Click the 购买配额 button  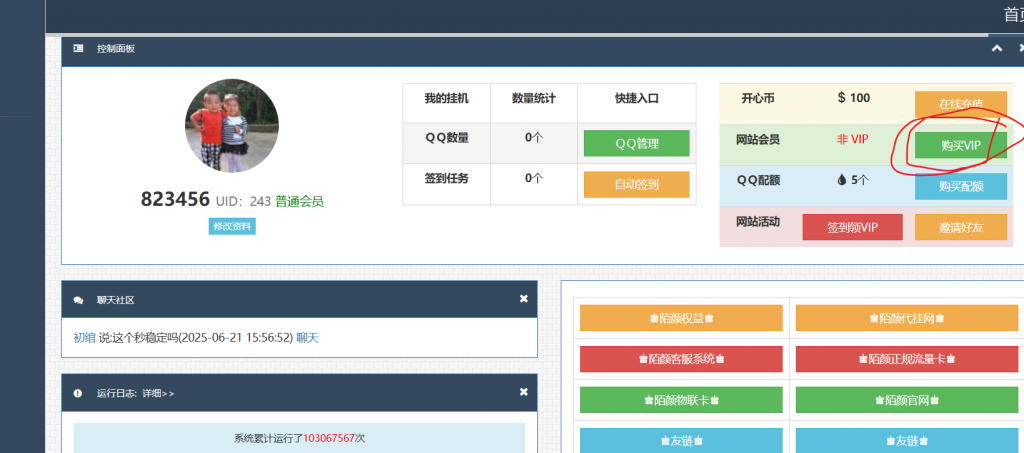(x=960, y=186)
